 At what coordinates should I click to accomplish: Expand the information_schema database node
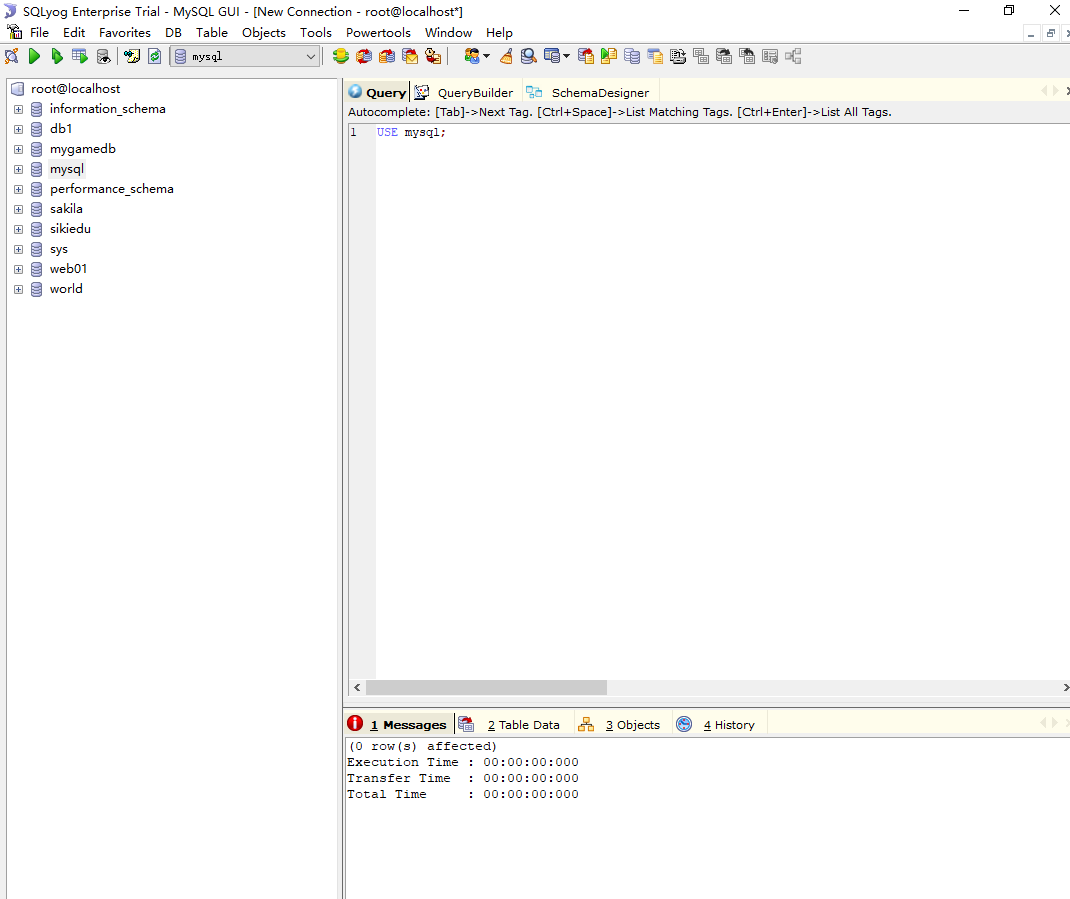(18, 109)
